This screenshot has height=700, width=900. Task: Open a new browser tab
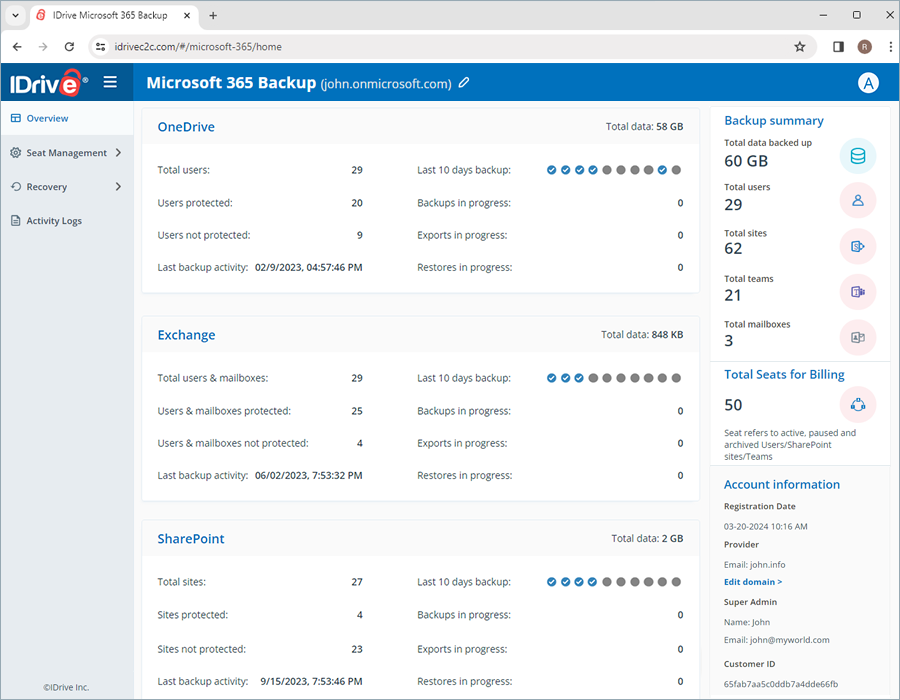[213, 15]
